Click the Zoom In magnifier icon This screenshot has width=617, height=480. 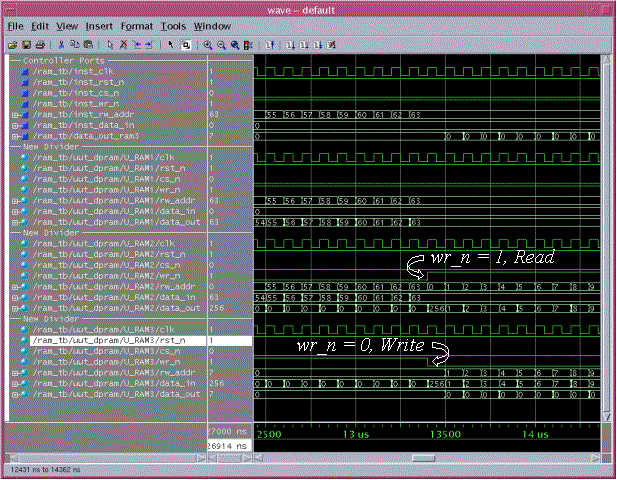[x=208, y=45]
